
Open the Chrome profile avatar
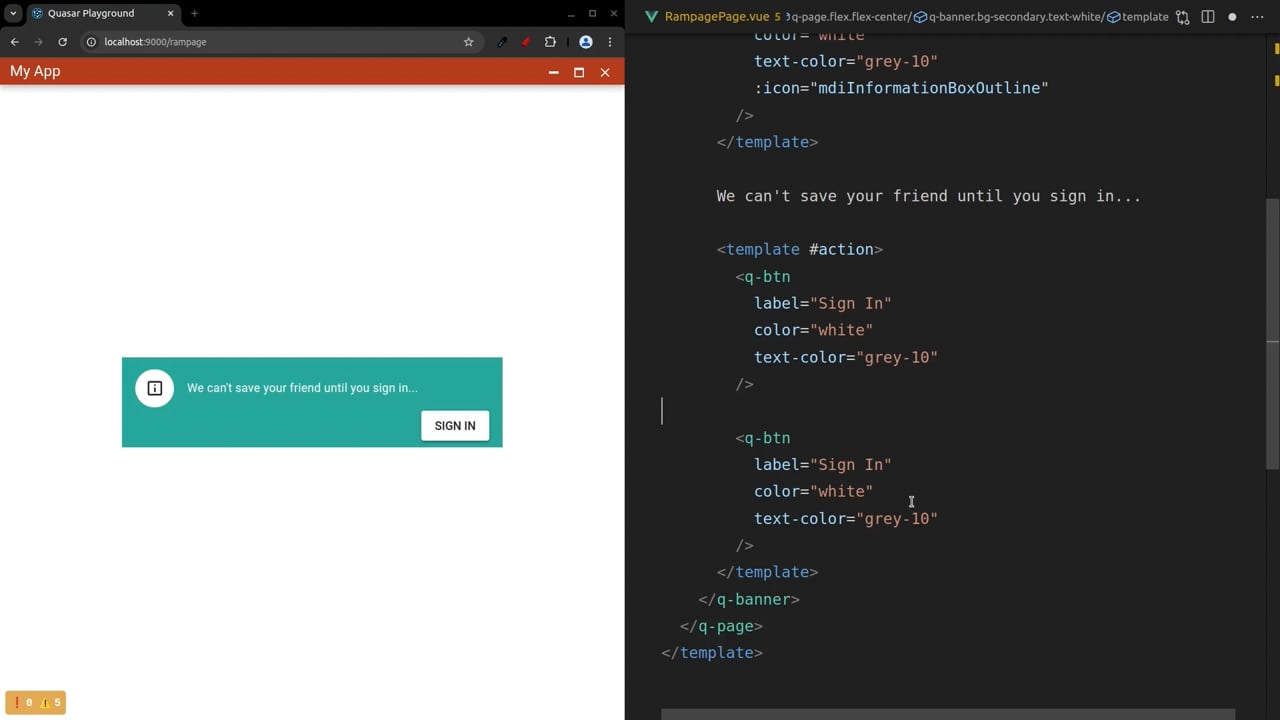point(586,42)
